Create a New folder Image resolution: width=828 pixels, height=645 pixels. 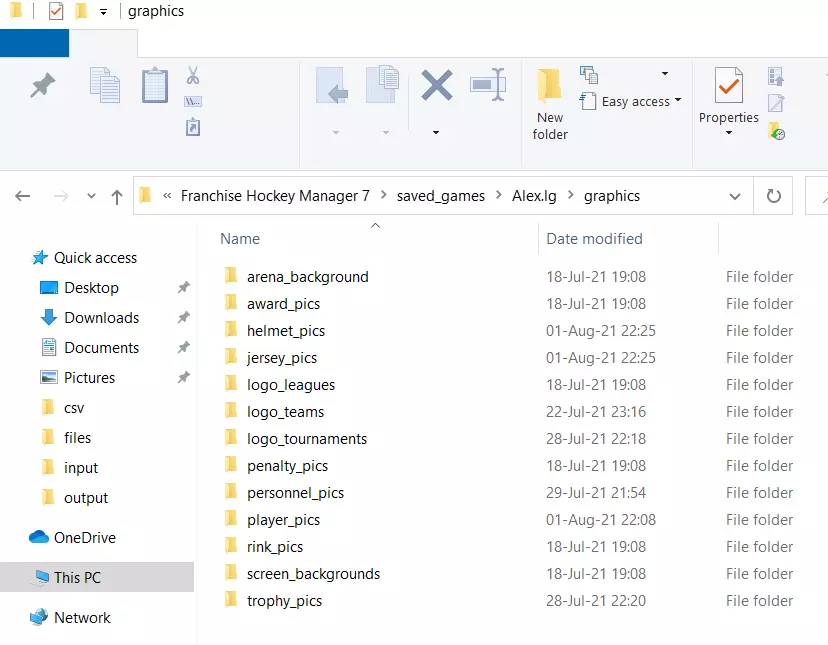[x=550, y=104]
